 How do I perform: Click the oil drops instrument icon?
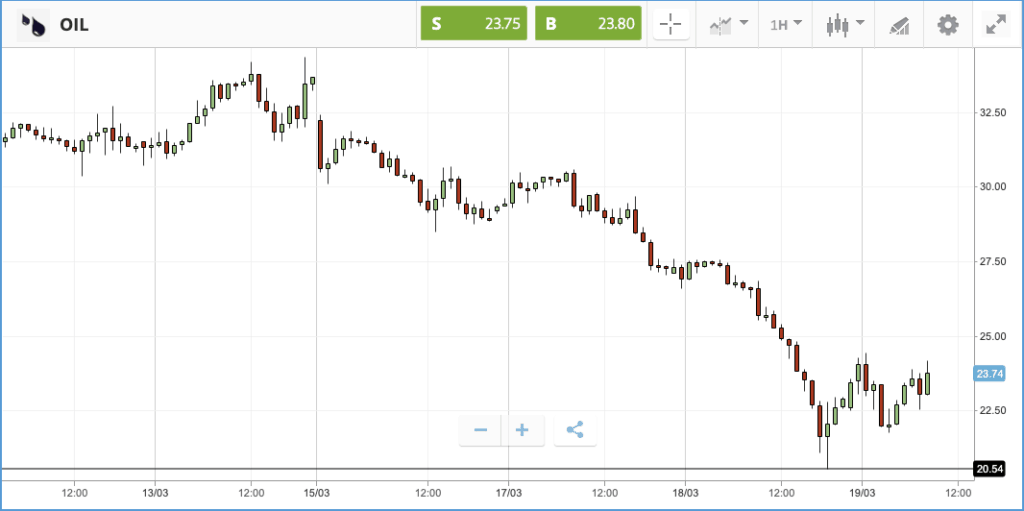tap(33, 25)
